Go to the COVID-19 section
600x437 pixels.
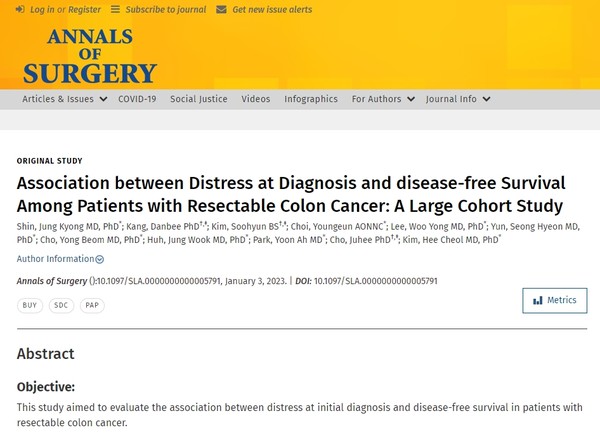[137, 99]
